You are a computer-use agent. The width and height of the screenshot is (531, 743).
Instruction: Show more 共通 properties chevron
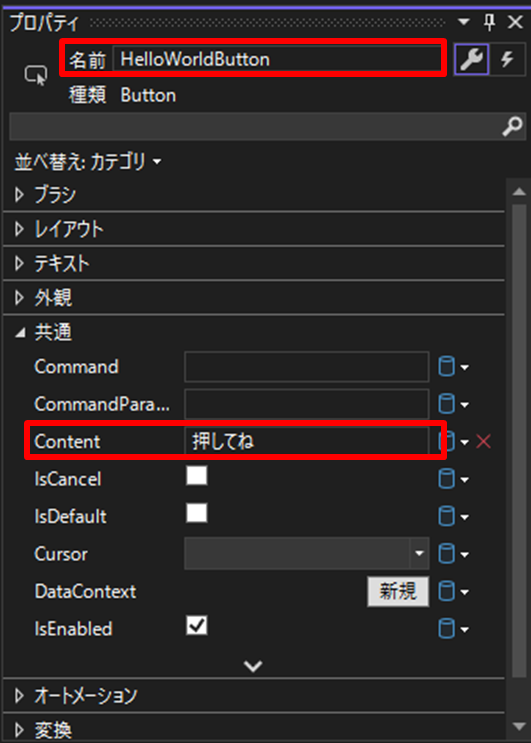[253, 666]
